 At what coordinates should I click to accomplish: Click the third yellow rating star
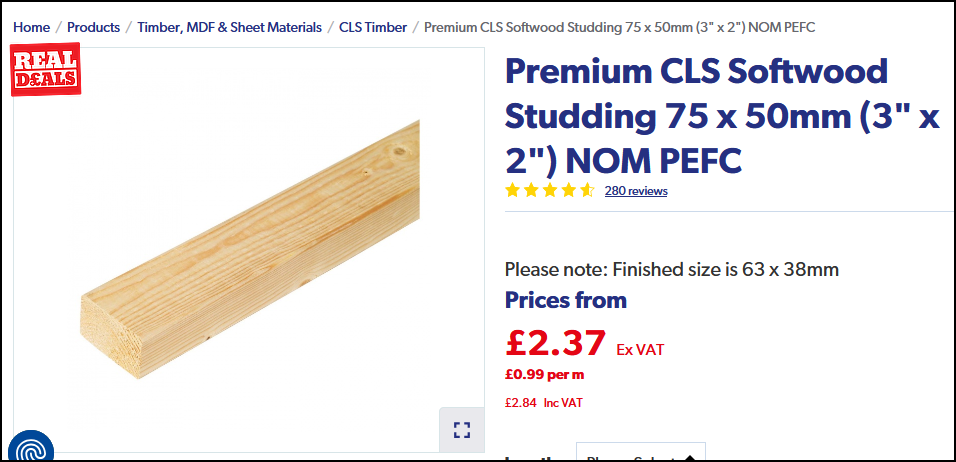tap(550, 191)
